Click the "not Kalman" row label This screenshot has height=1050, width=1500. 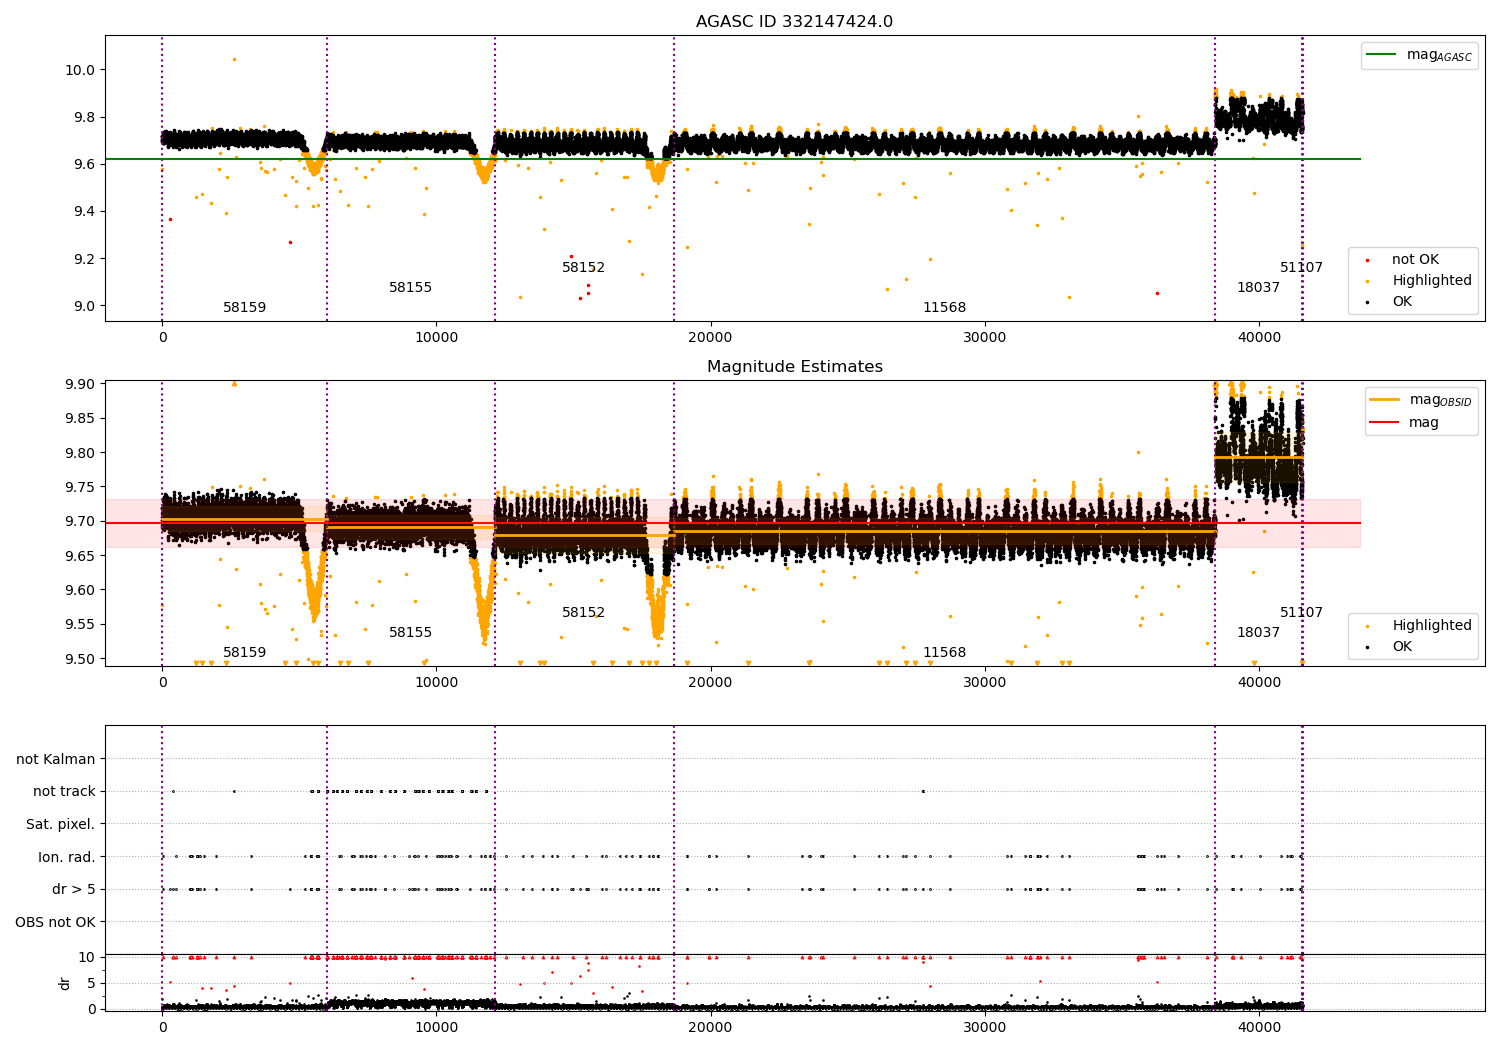[56, 759]
